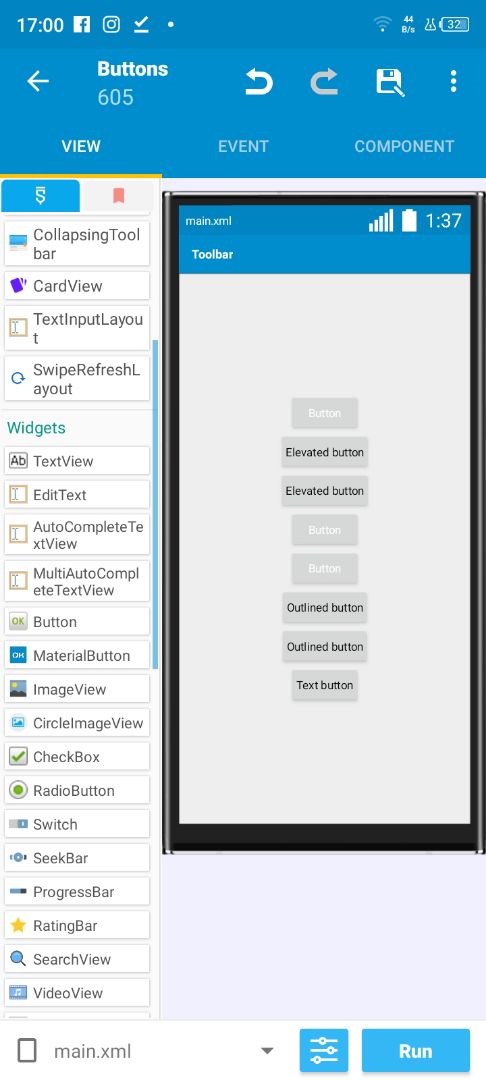Select the AutoCompleteTextView widget
This screenshot has width=486, height=1080.
77,534
